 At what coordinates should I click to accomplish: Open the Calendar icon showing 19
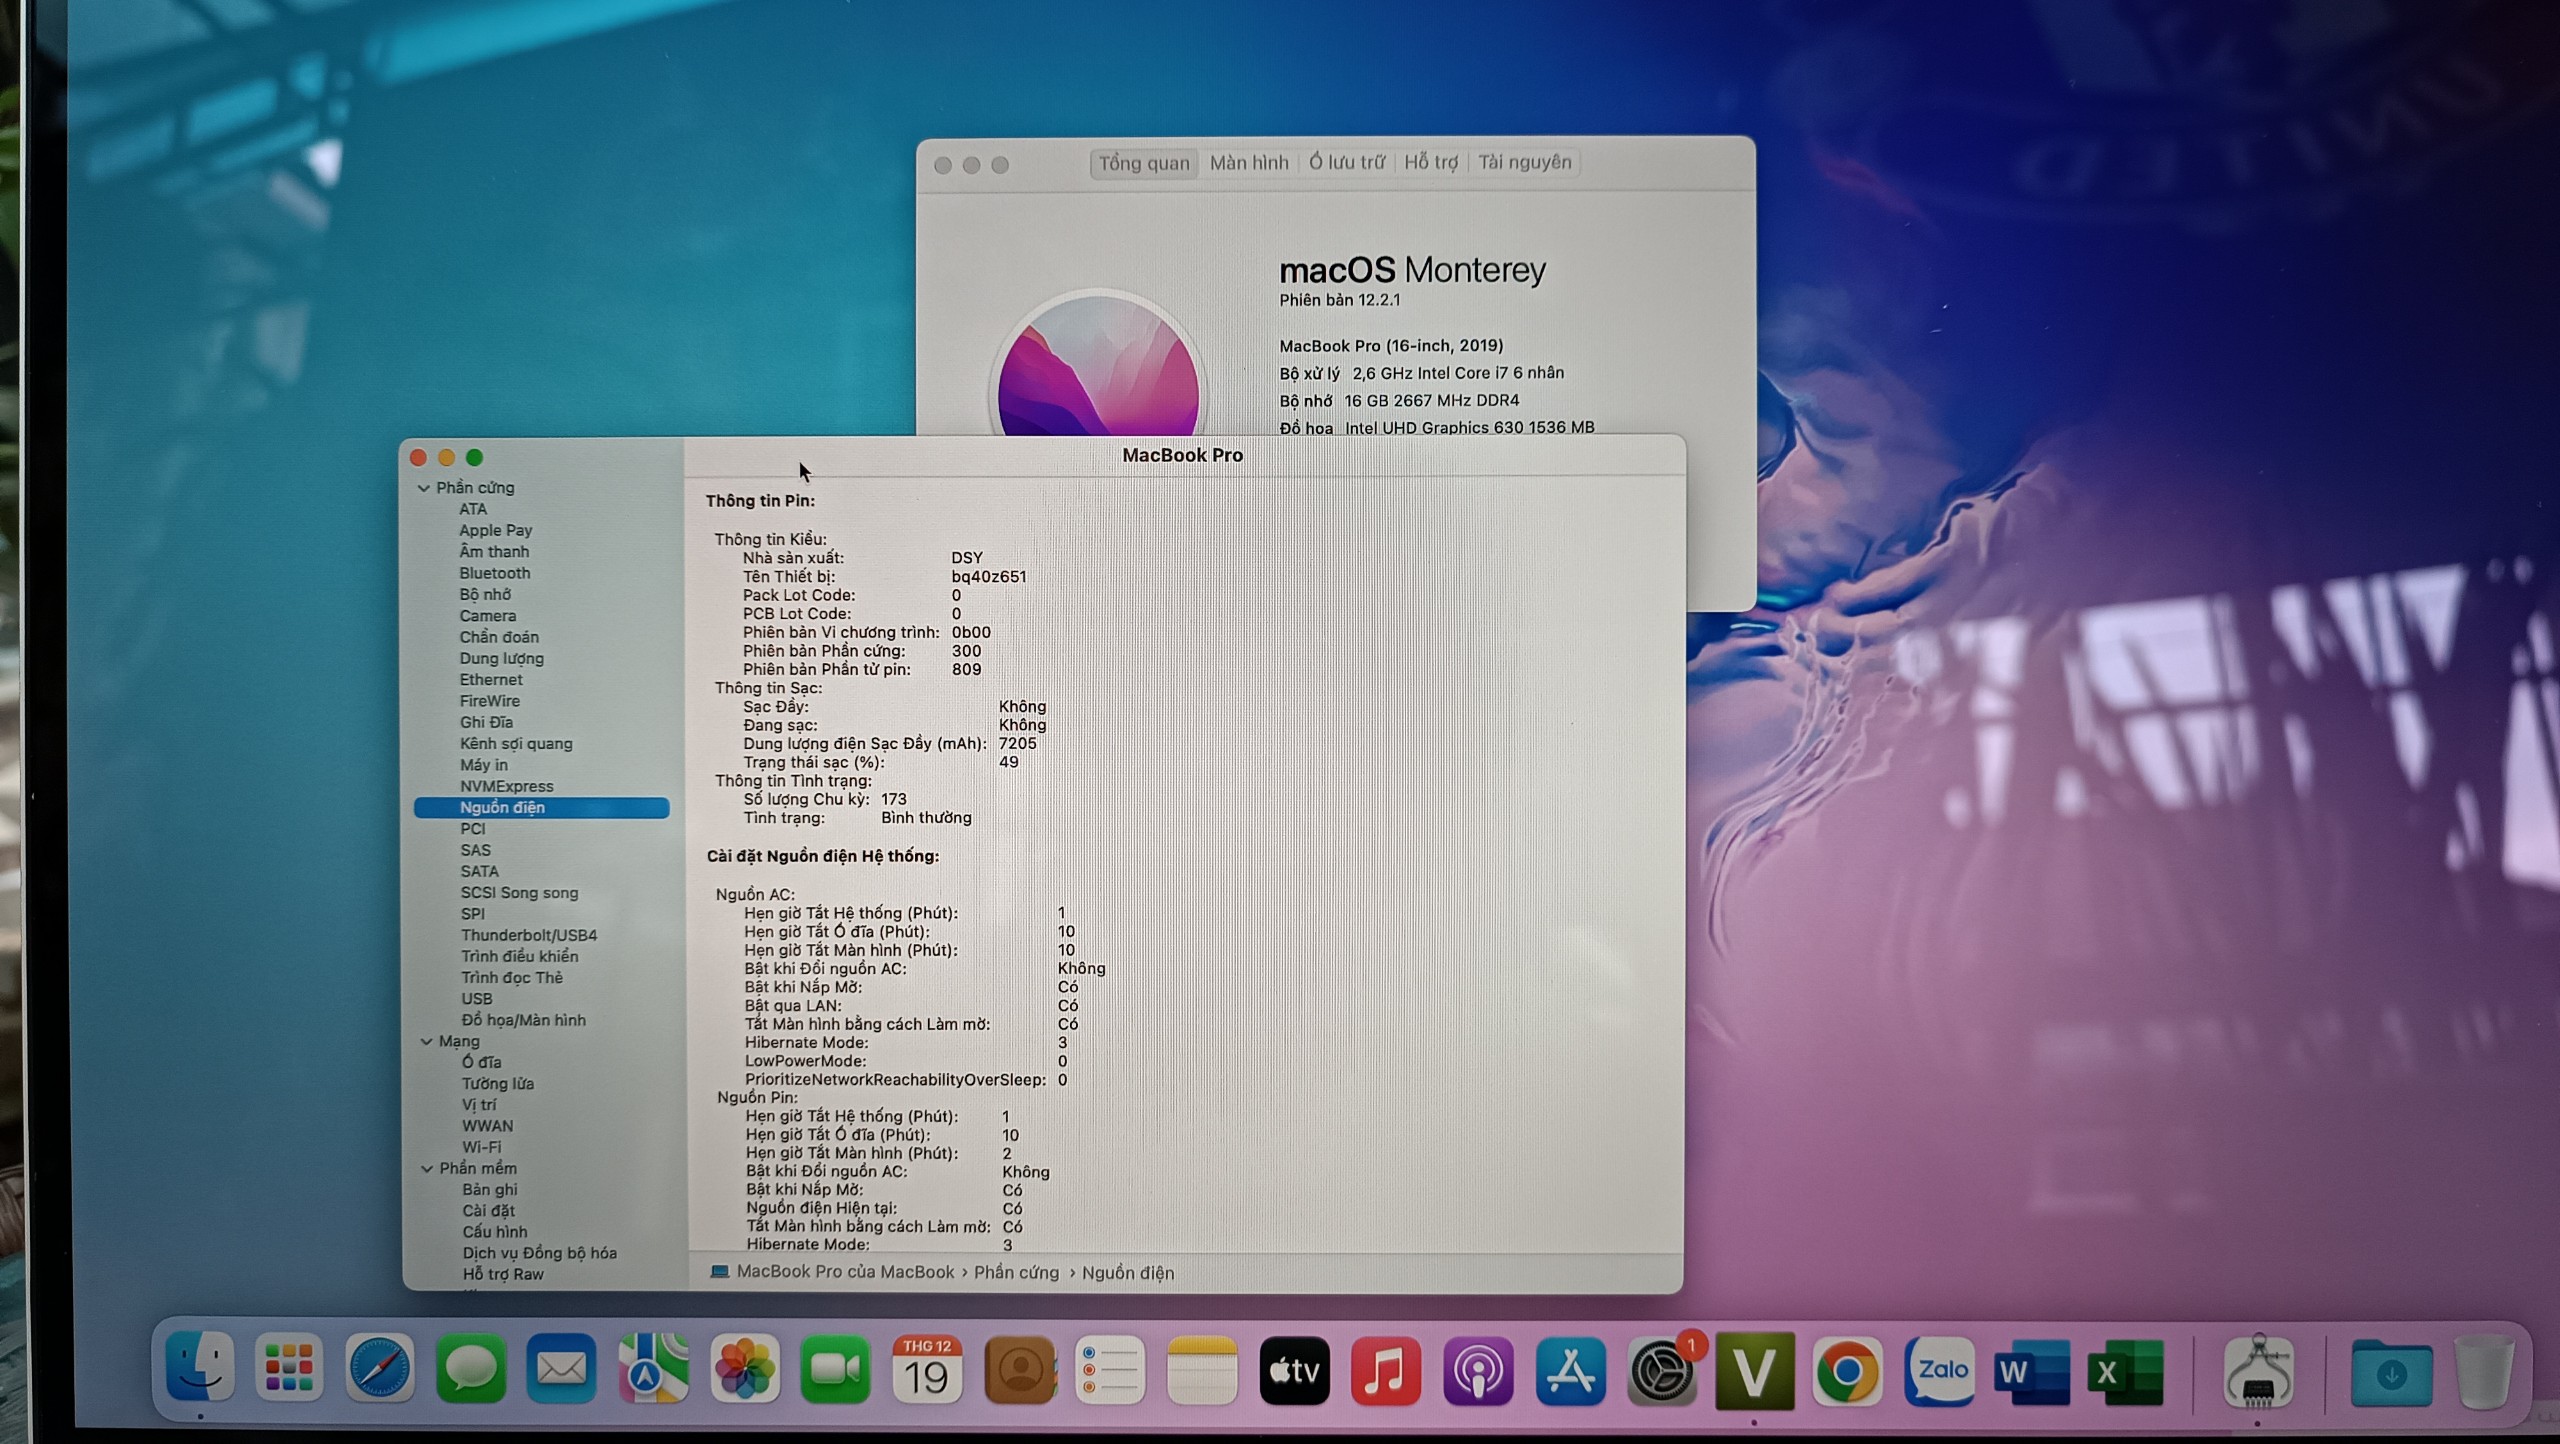pyautogui.click(x=927, y=1368)
